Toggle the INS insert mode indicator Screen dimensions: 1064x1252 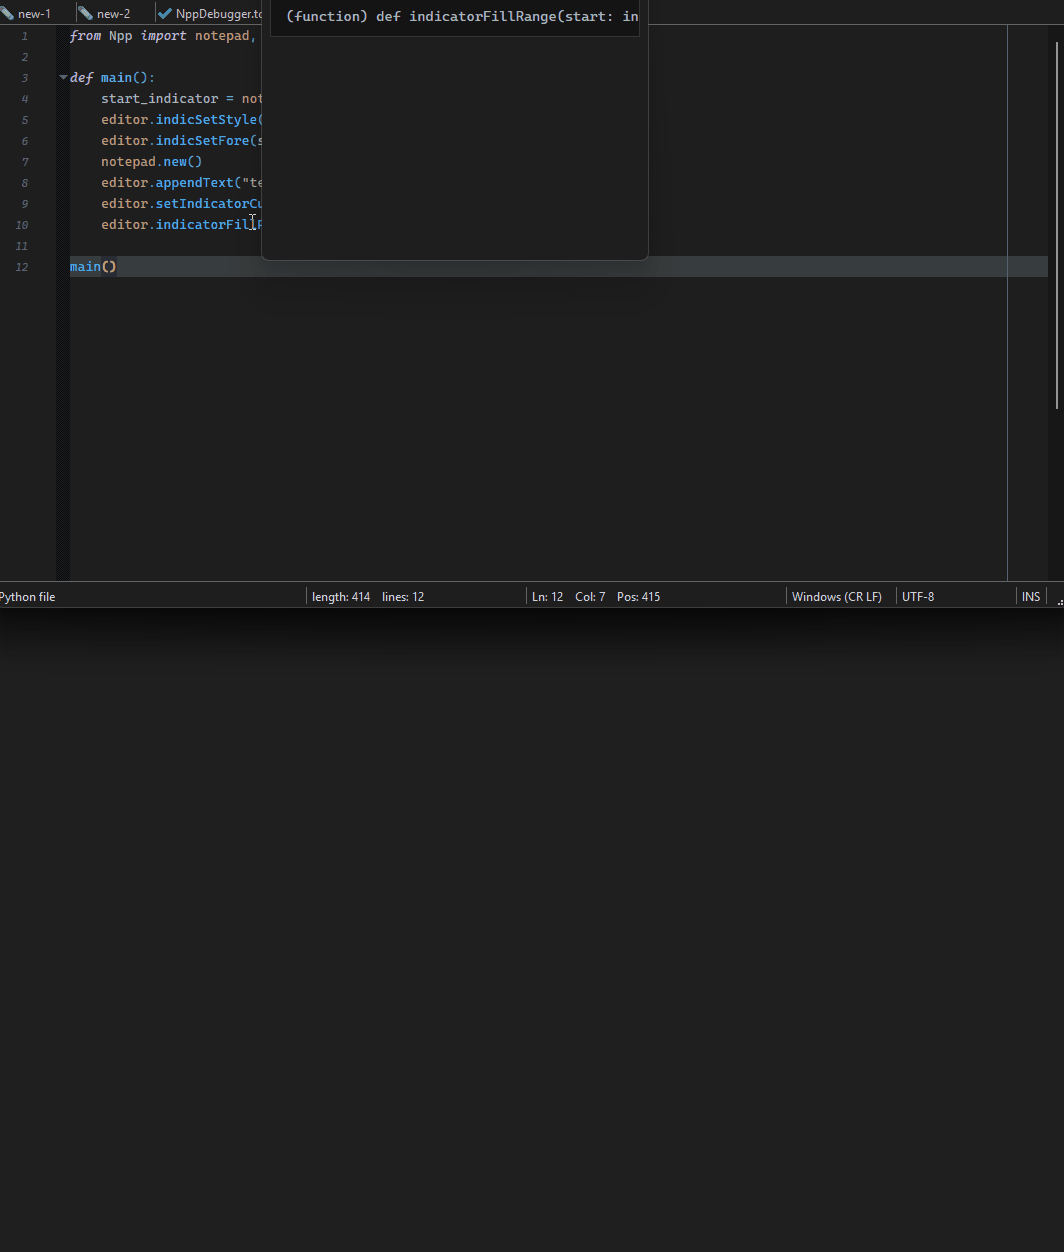pos(1031,596)
